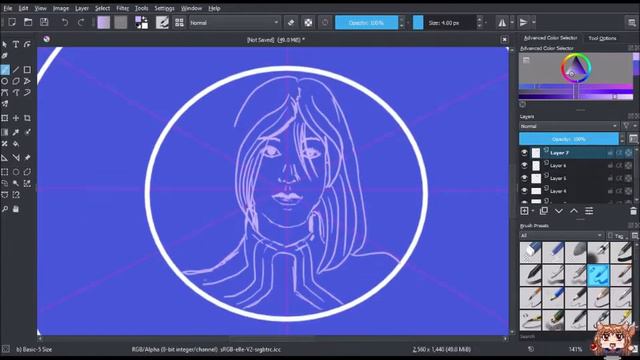This screenshot has width=640, height=360.
Task: Expand the vertical mirror options arrow
Action: (533, 22)
